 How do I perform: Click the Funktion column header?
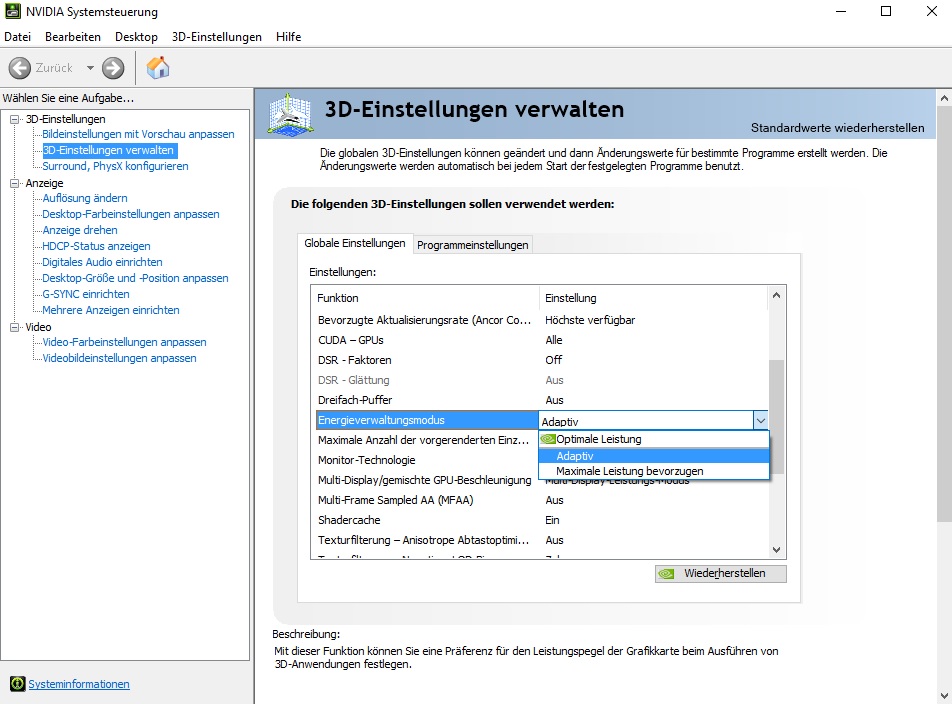(425, 298)
